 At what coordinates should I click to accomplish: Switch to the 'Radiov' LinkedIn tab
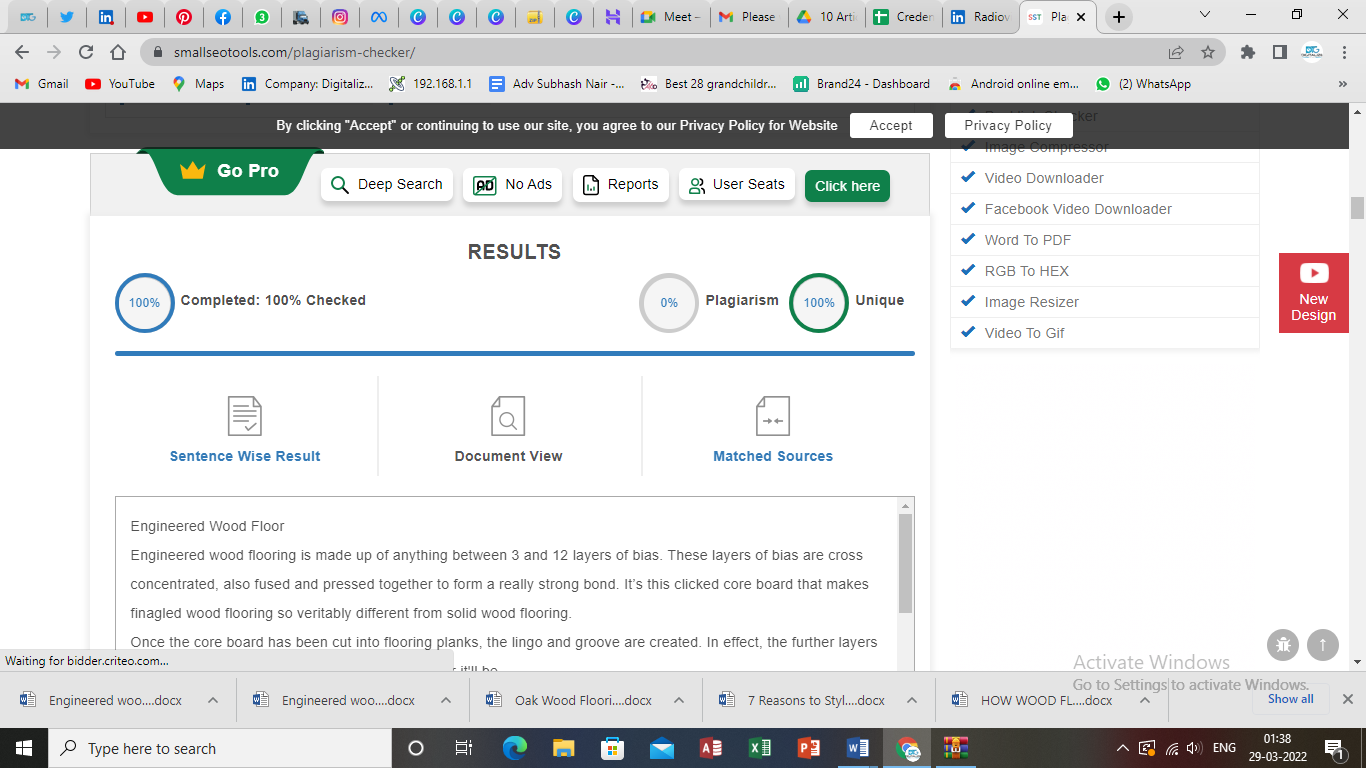click(981, 17)
